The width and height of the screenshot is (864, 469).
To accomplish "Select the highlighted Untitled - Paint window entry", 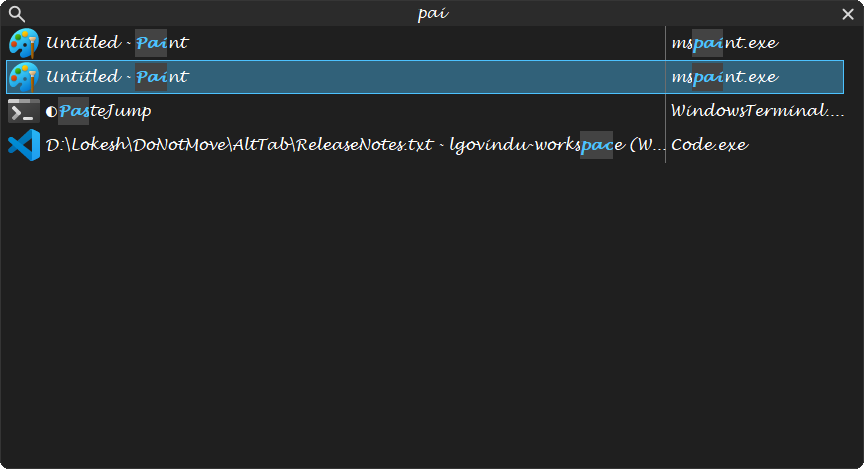I will 425,77.
